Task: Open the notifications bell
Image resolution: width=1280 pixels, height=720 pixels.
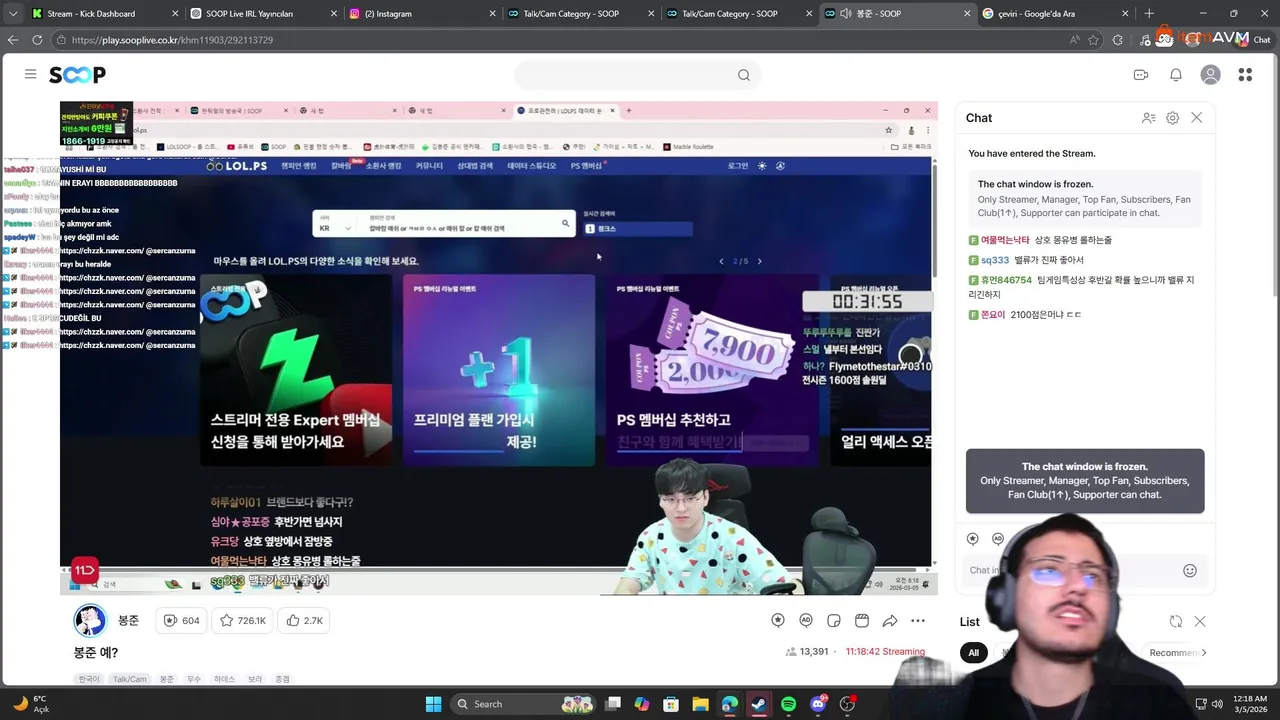Action: click(1176, 75)
